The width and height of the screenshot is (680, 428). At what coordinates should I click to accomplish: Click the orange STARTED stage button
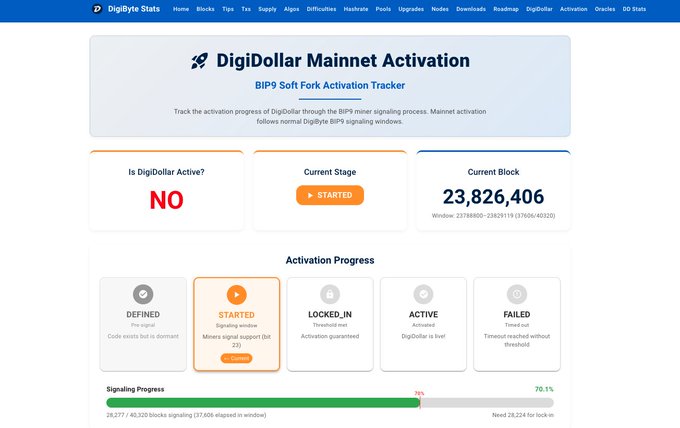(x=330, y=195)
